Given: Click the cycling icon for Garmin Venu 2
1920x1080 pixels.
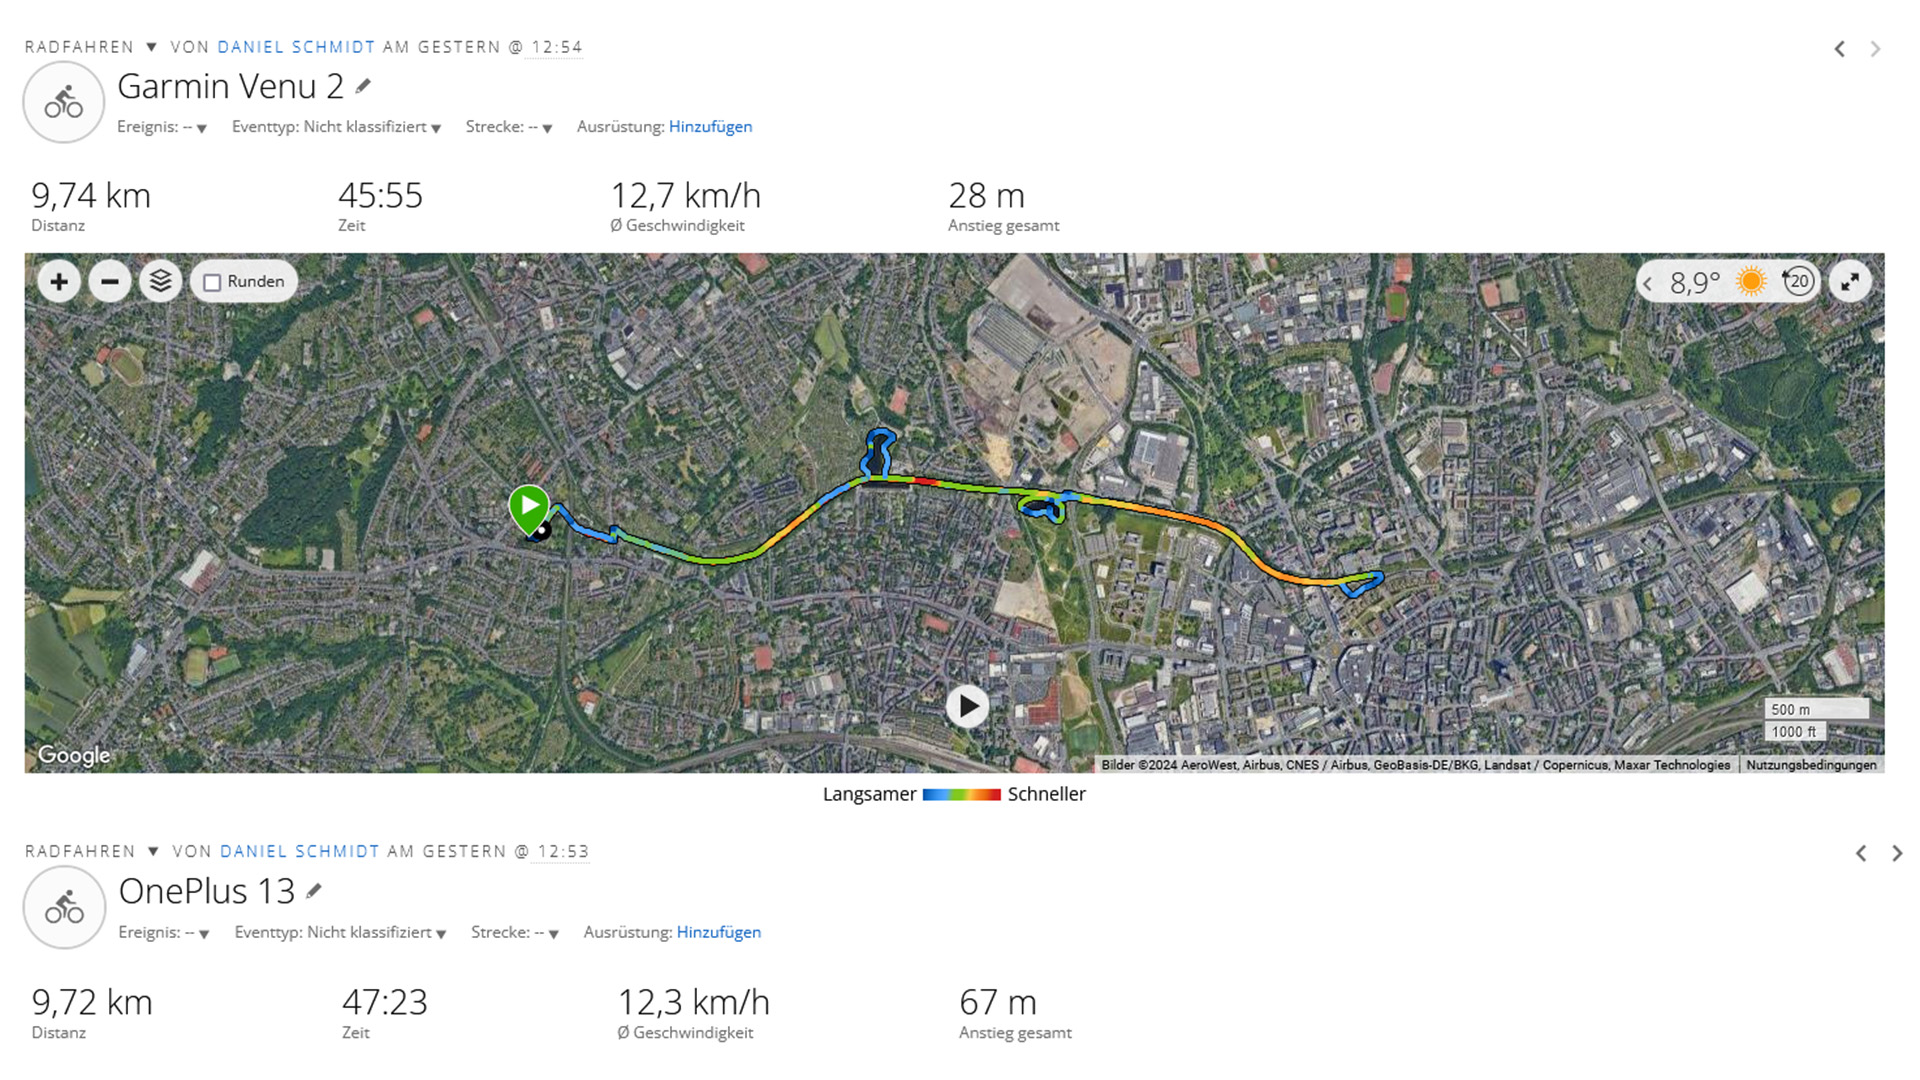Looking at the screenshot, I should [64, 102].
